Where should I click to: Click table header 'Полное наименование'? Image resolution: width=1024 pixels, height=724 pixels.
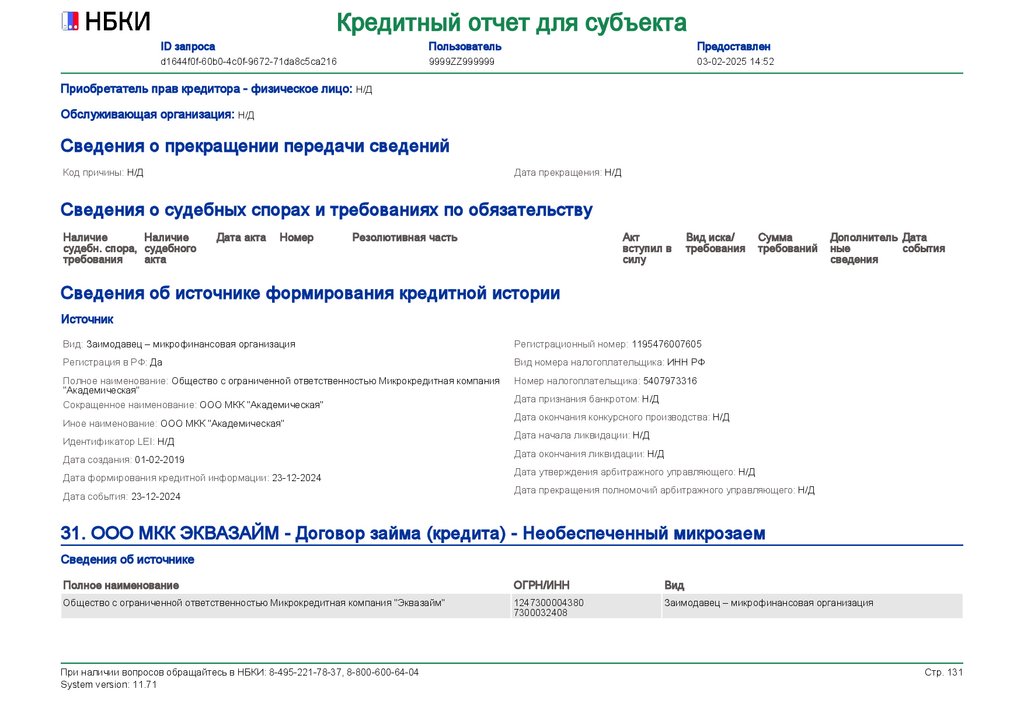pos(121,586)
